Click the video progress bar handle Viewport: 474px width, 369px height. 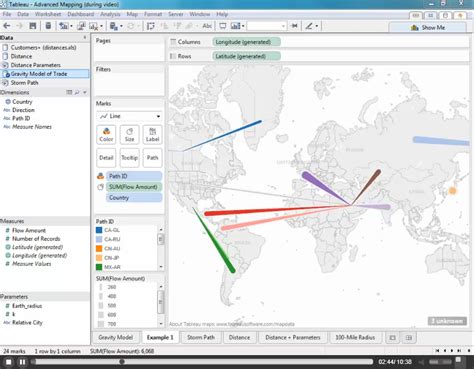pyautogui.click(x=122, y=362)
